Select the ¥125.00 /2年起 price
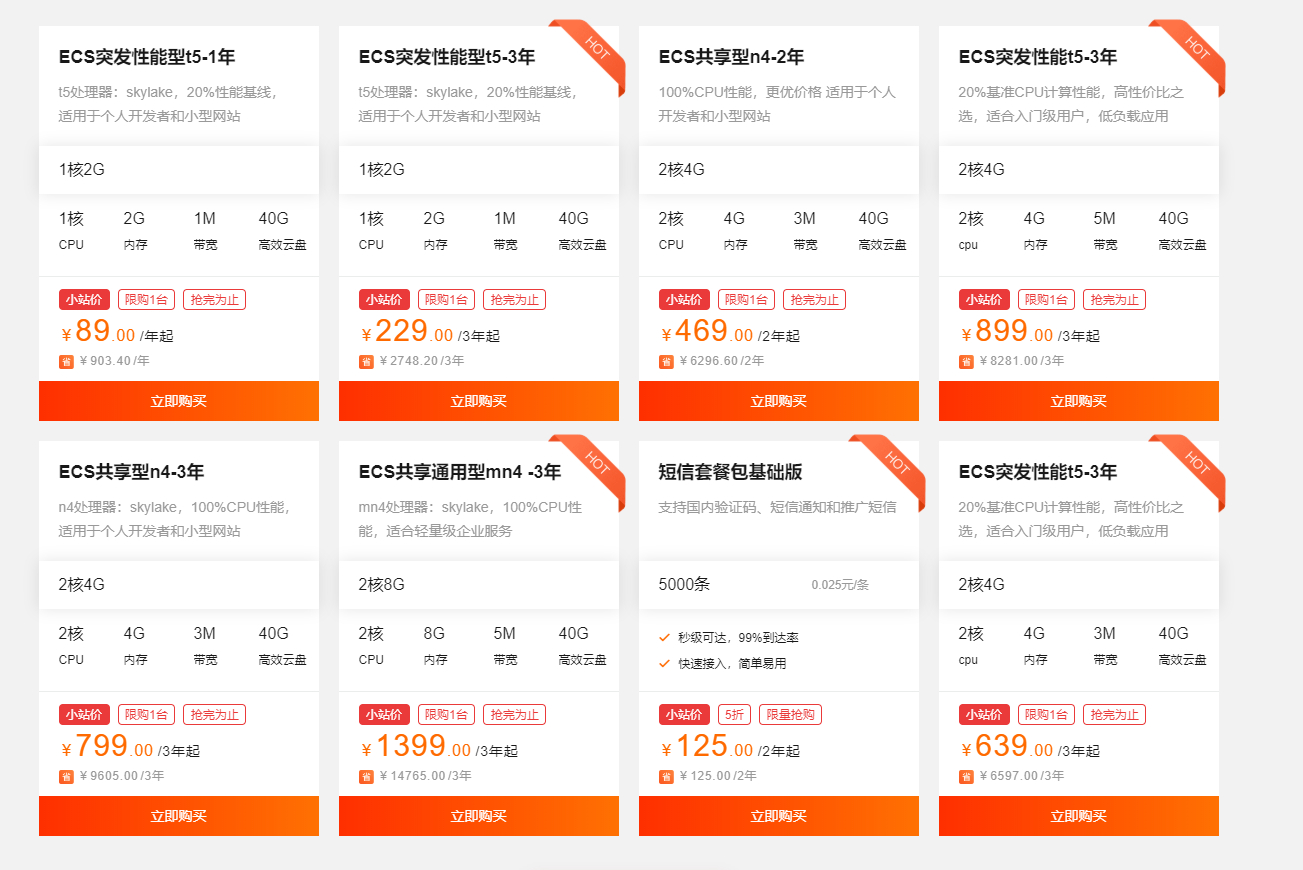1303x870 pixels. coord(730,747)
